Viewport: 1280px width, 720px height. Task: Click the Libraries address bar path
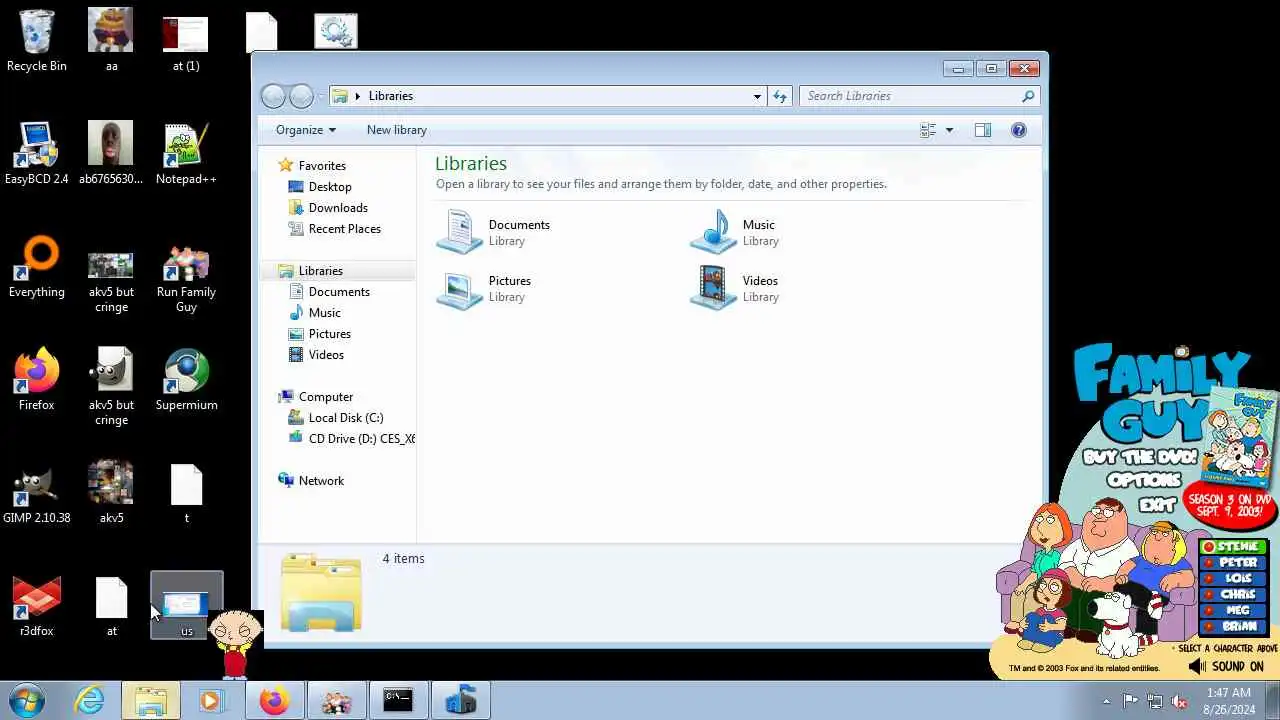pyautogui.click(x=390, y=96)
